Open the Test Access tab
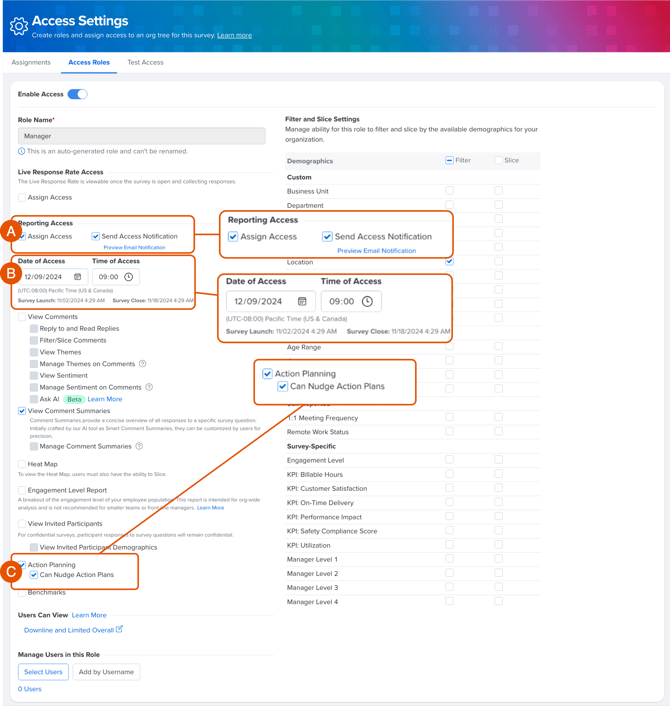This screenshot has width=670, height=706. pyautogui.click(x=145, y=62)
